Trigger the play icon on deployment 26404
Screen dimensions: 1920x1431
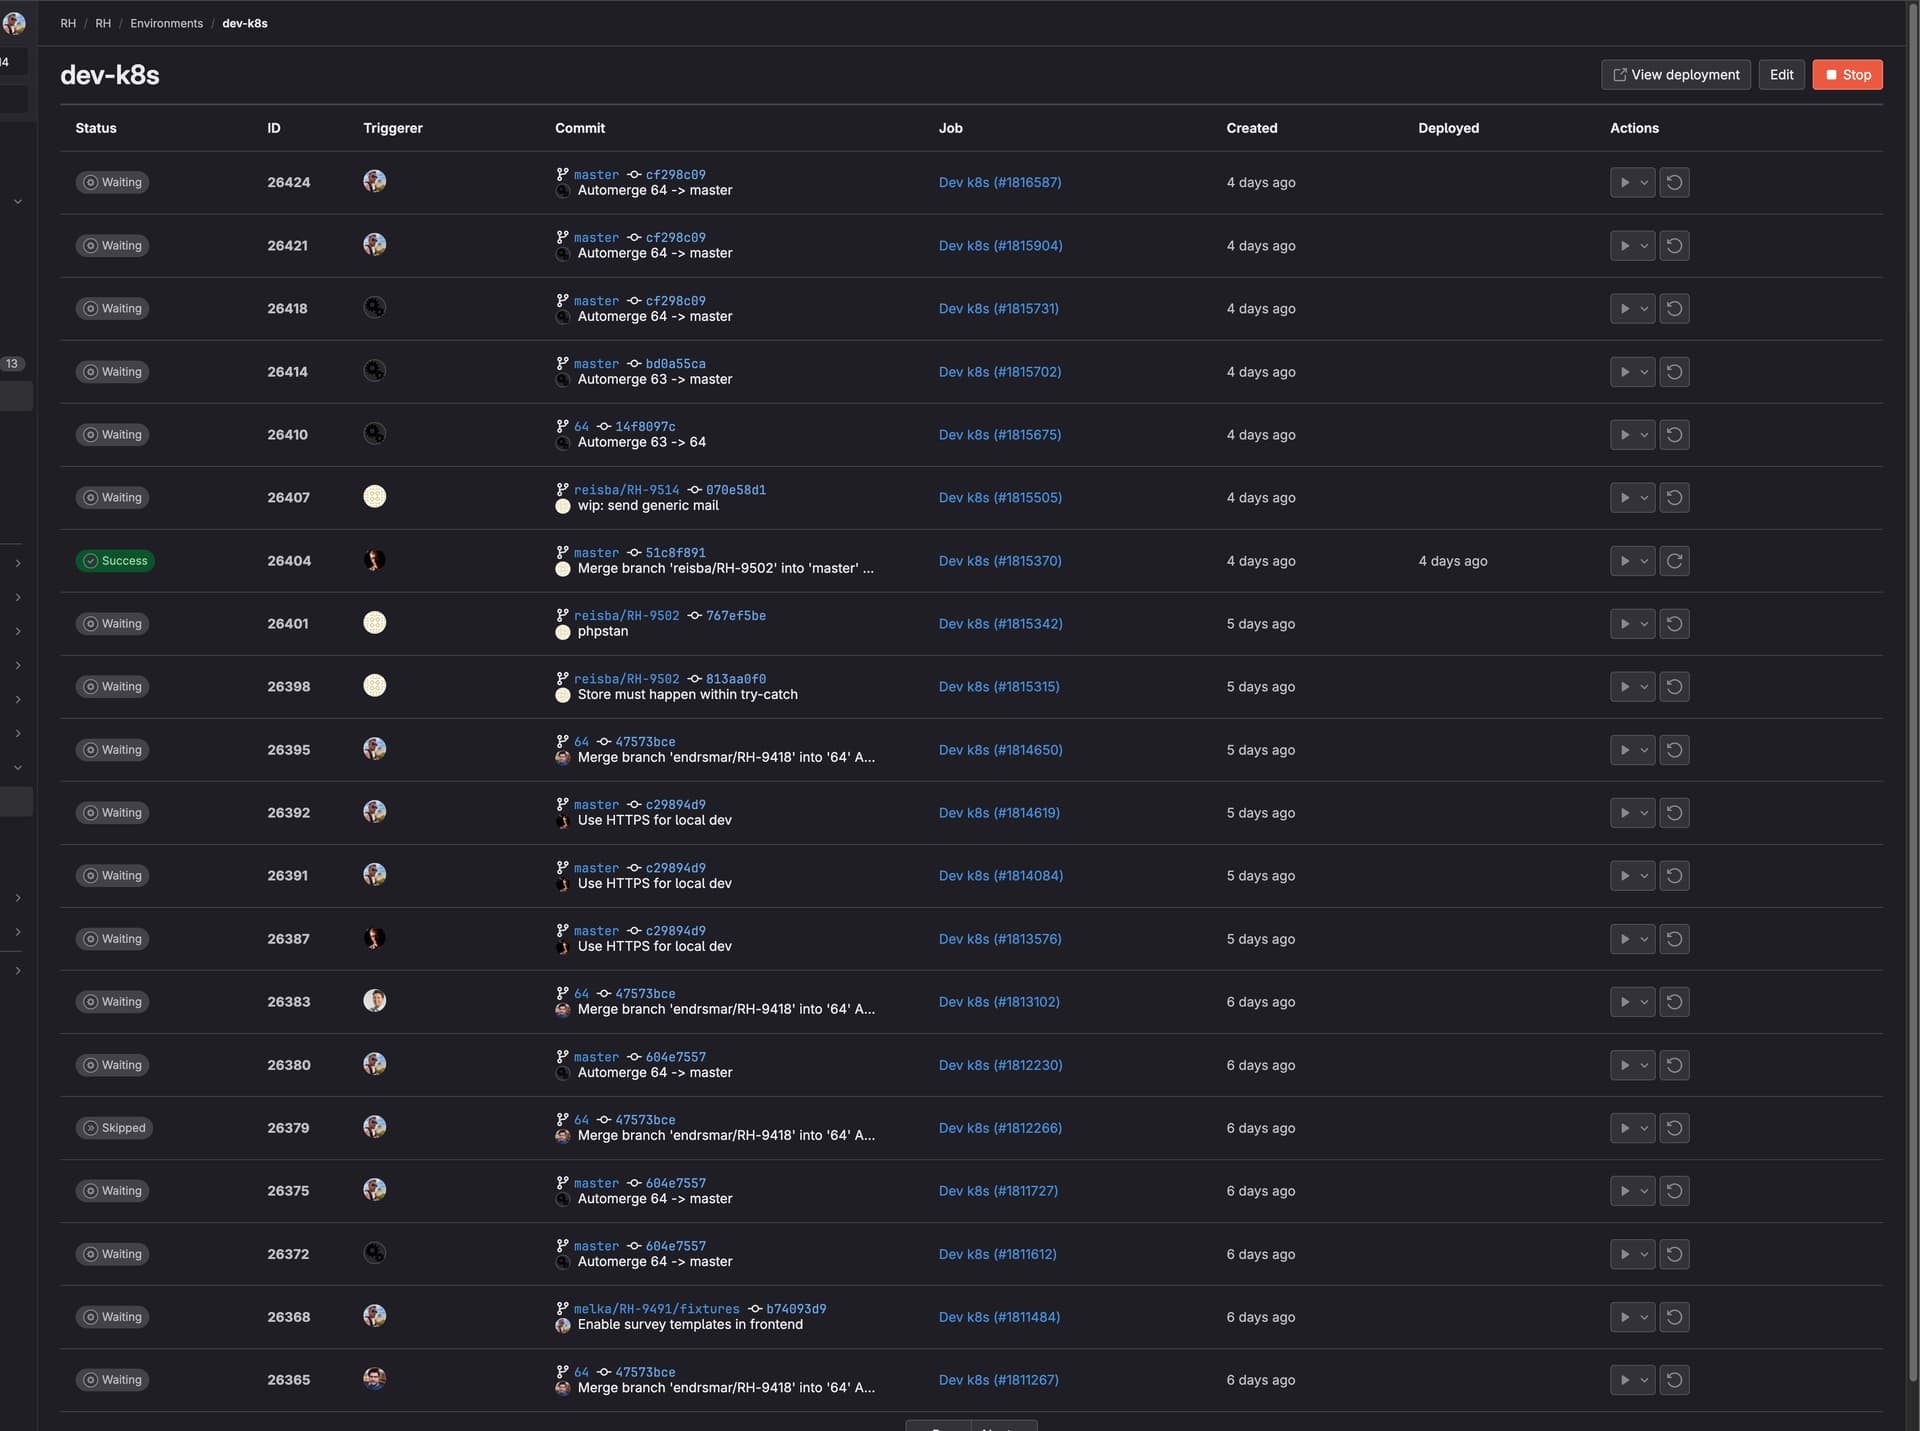tap(1626, 561)
